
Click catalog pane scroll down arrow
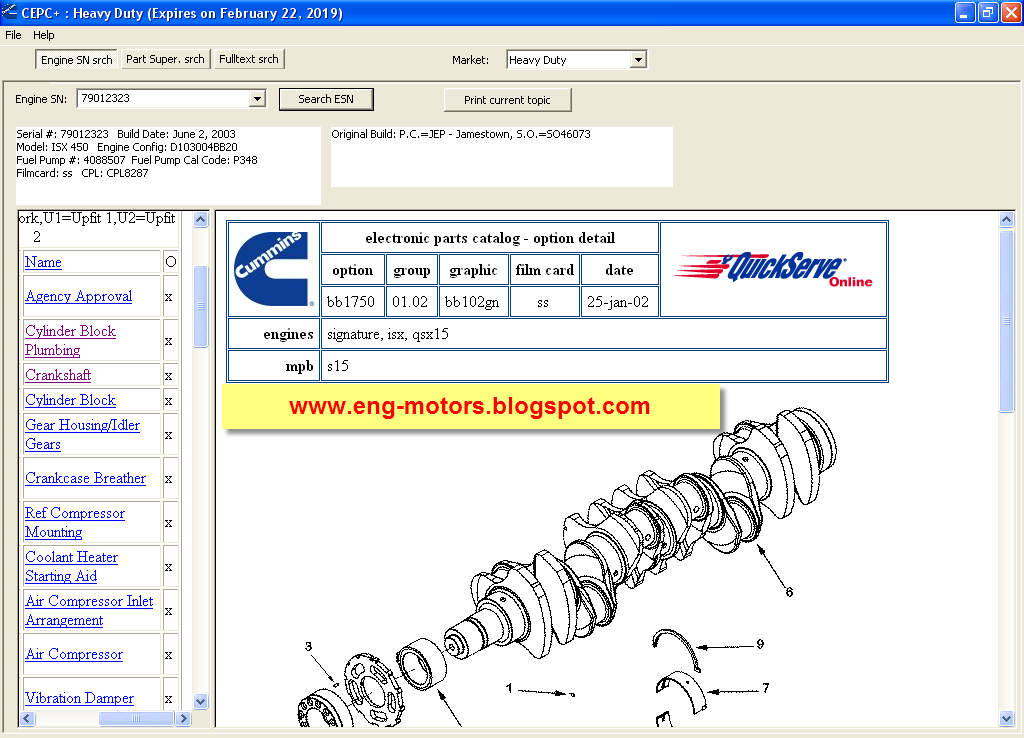click(x=1006, y=718)
